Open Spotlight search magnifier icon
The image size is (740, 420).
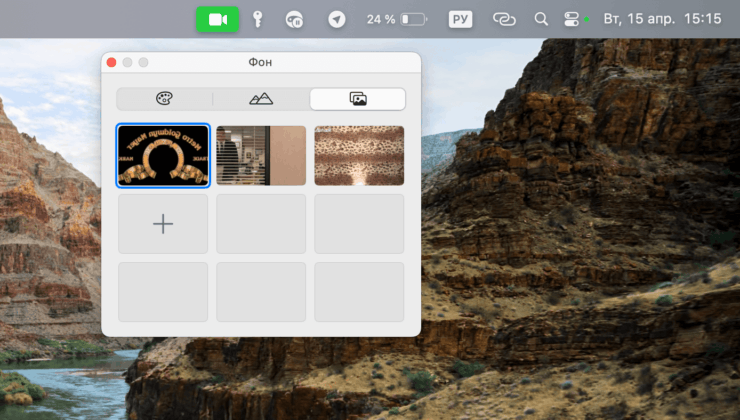[541, 19]
